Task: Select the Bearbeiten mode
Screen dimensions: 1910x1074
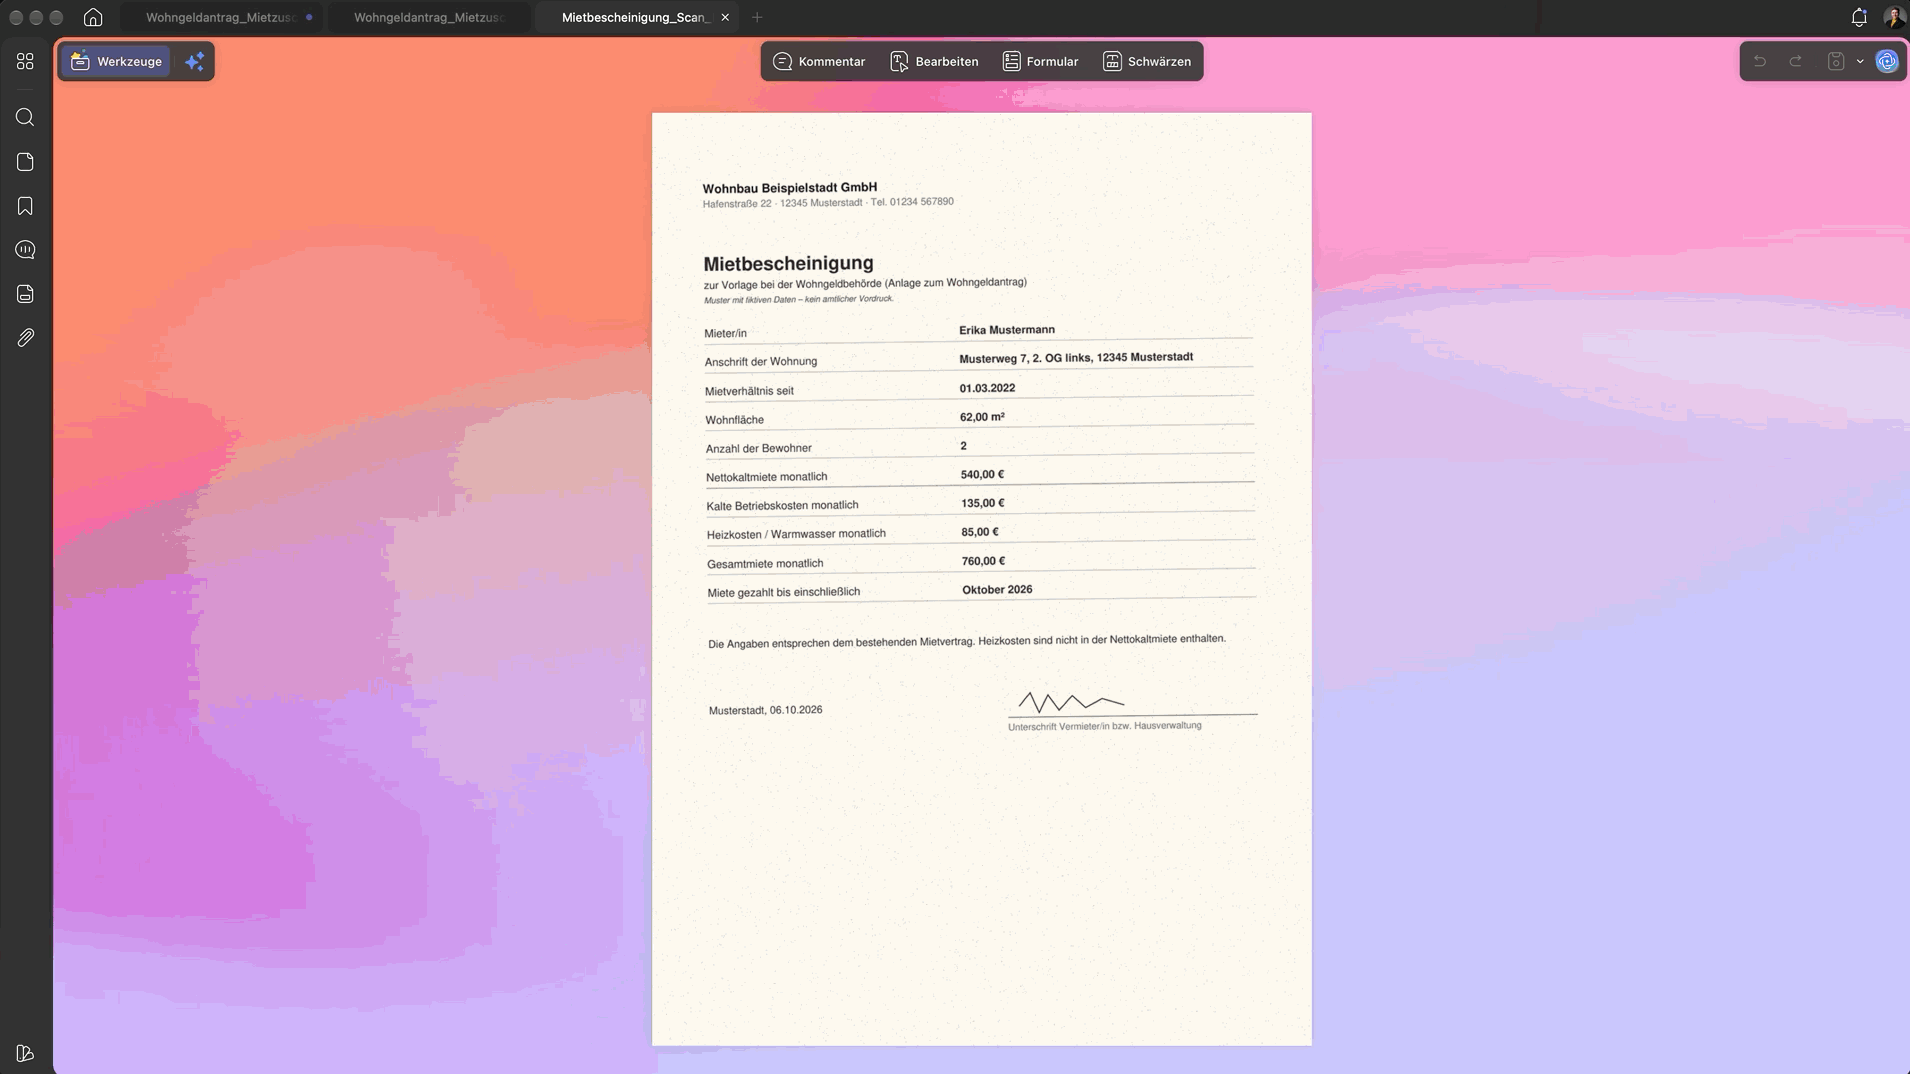Action: (934, 61)
